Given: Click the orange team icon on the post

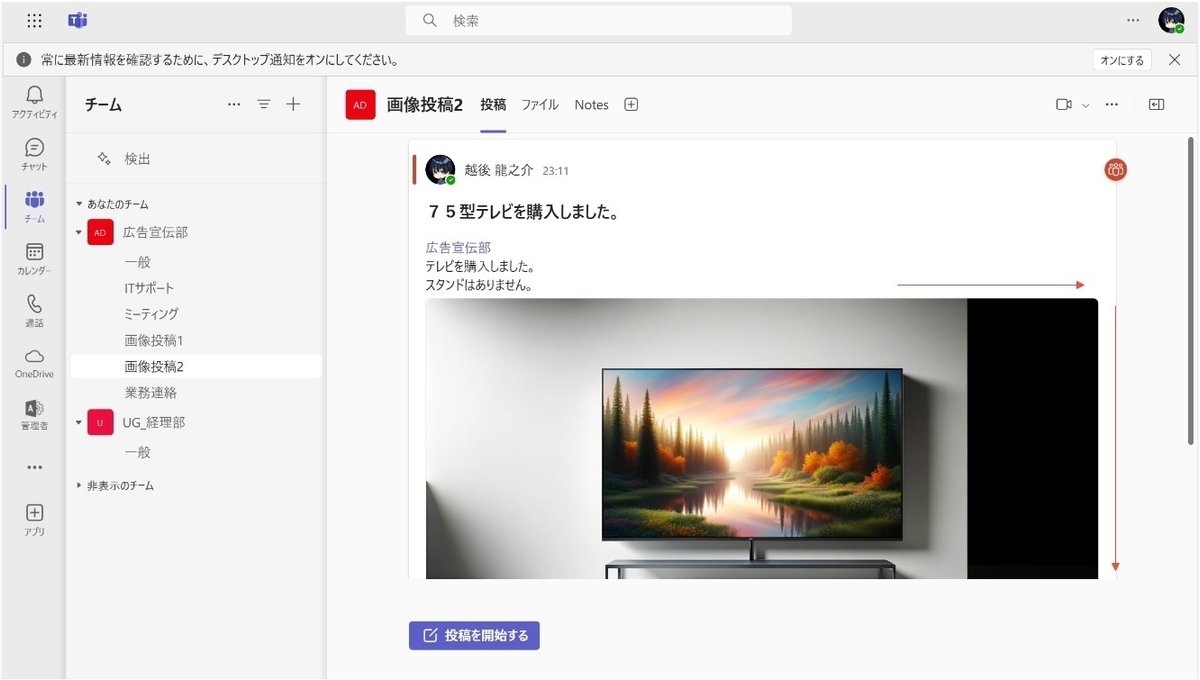Looking at the screenshot, I should pyautogui.click(x=1116, y=169).
